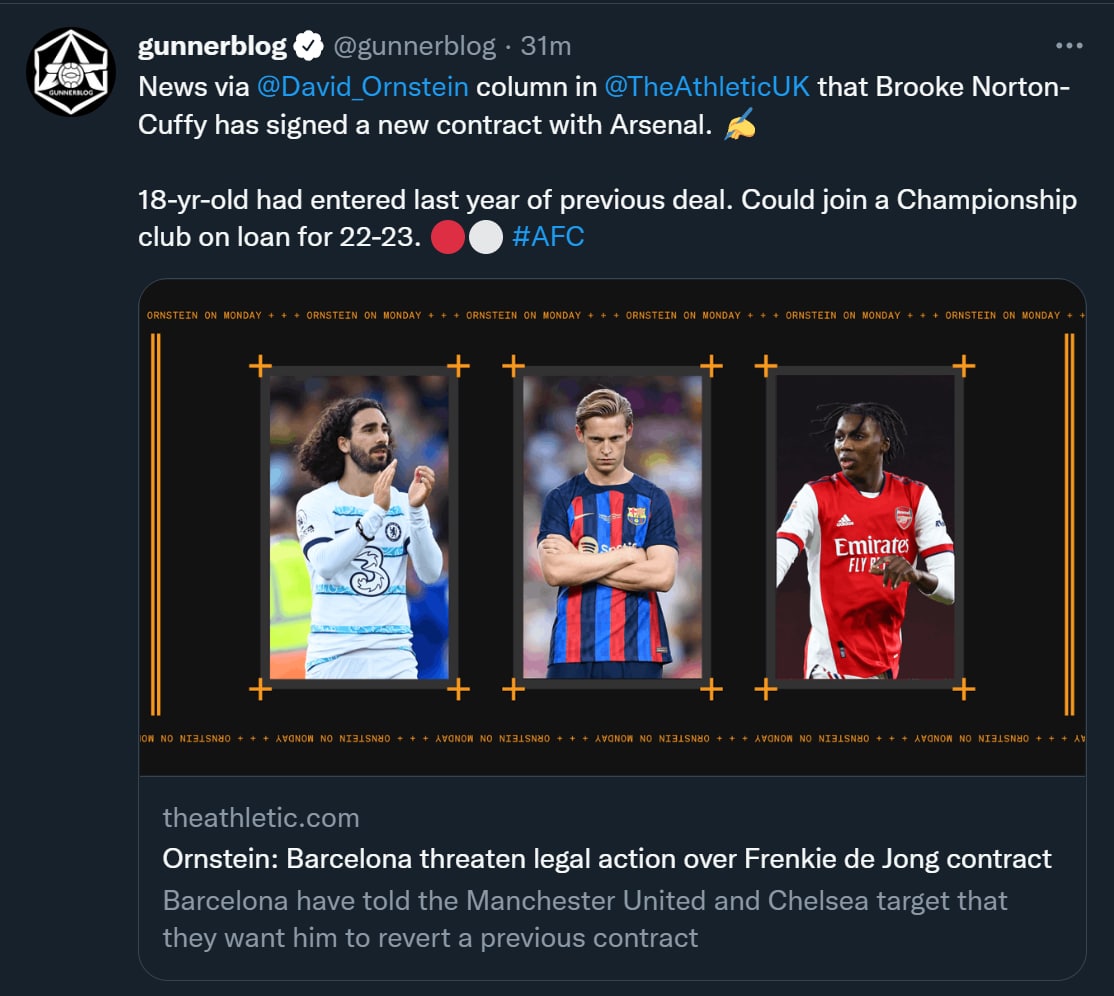Click the @gunnerblog handle
The height and width of the screenshot is (996, 1114).
(x=414, y=46)
